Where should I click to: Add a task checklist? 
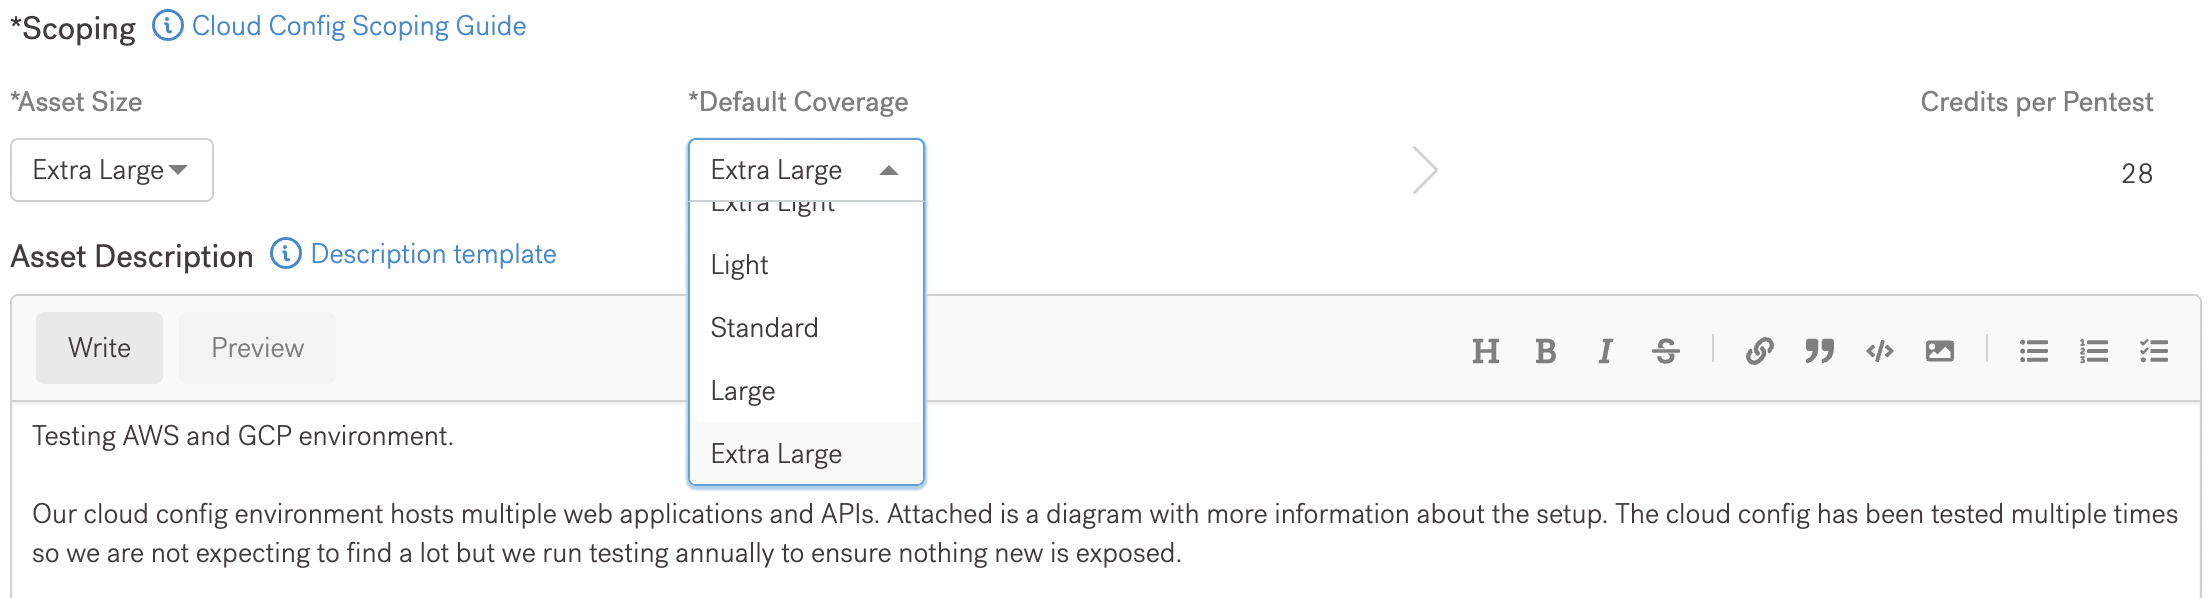(2154, 351)
